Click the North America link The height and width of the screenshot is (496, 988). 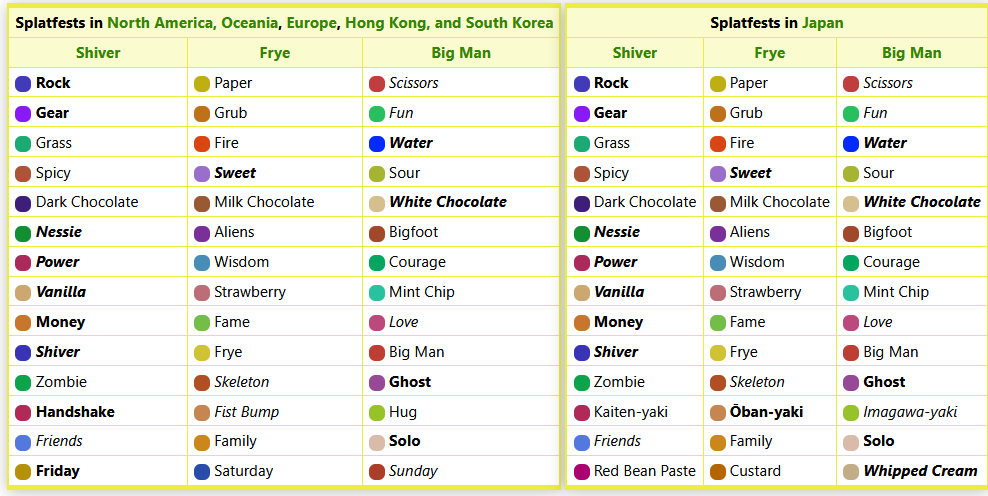161,23
